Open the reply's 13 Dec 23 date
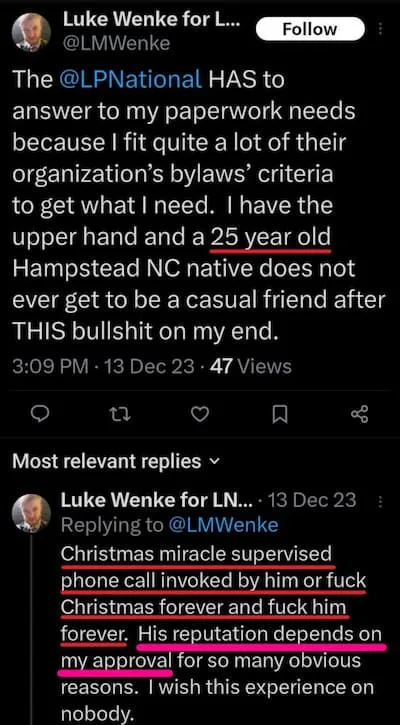 pos(312,500)
